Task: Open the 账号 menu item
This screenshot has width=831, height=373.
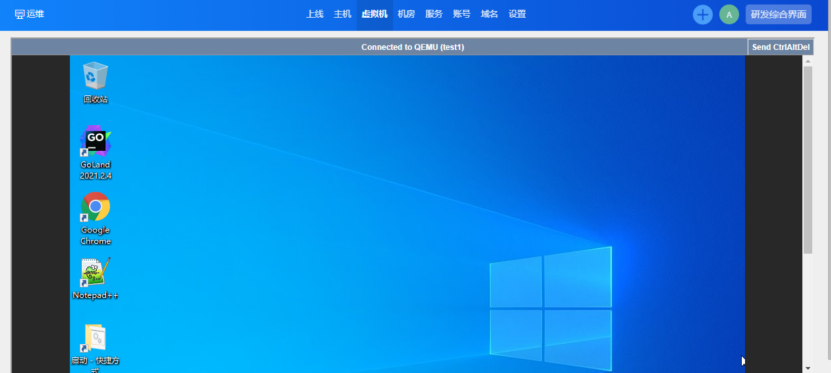Action: (462, 14)
